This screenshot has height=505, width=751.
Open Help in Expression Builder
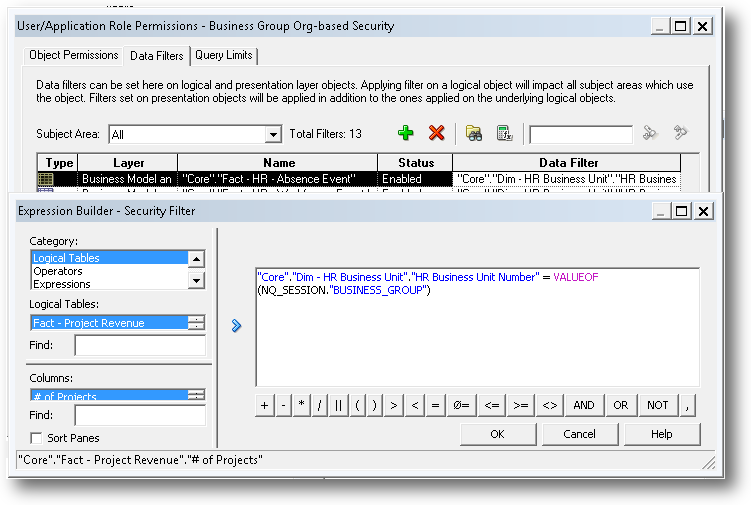pos(661,434)
